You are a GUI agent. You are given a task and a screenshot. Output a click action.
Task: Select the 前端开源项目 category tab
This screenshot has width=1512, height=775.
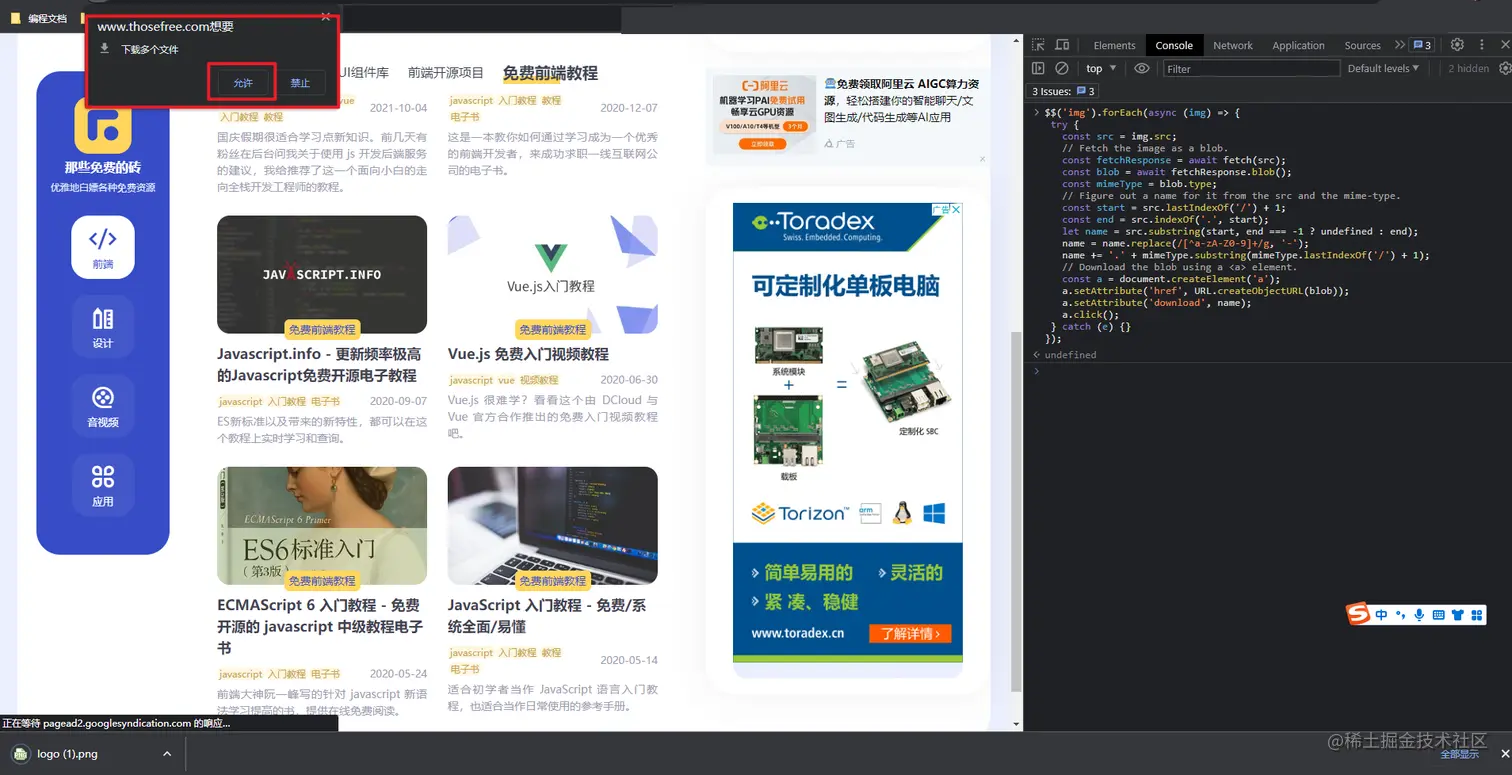(x=445, y=73)
